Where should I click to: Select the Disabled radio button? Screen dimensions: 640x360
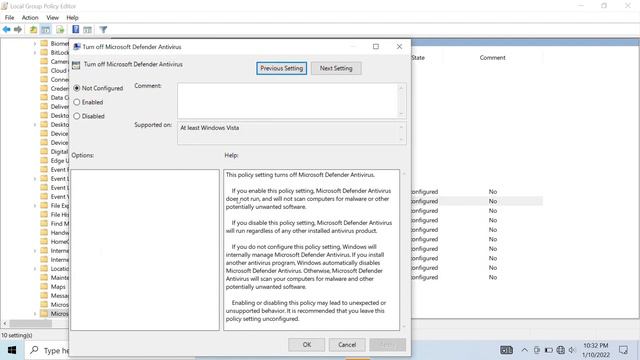point(77,116)
